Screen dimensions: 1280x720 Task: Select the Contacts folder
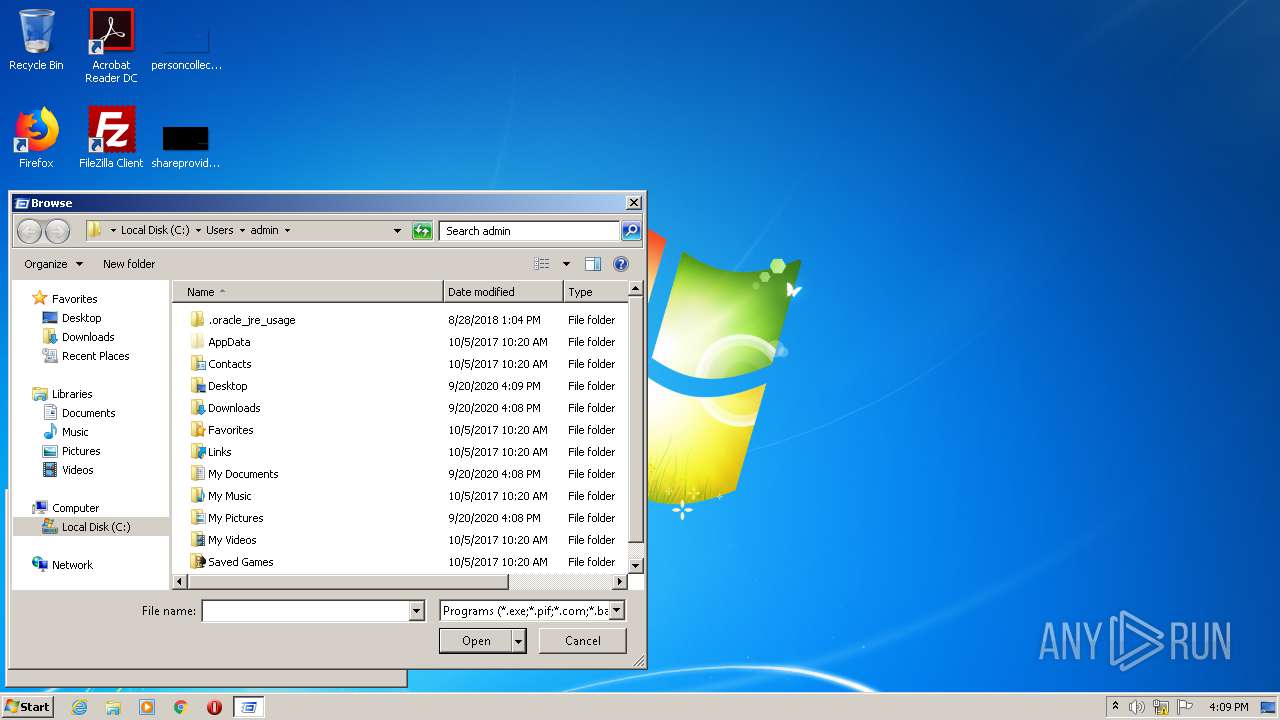(229, 364)
